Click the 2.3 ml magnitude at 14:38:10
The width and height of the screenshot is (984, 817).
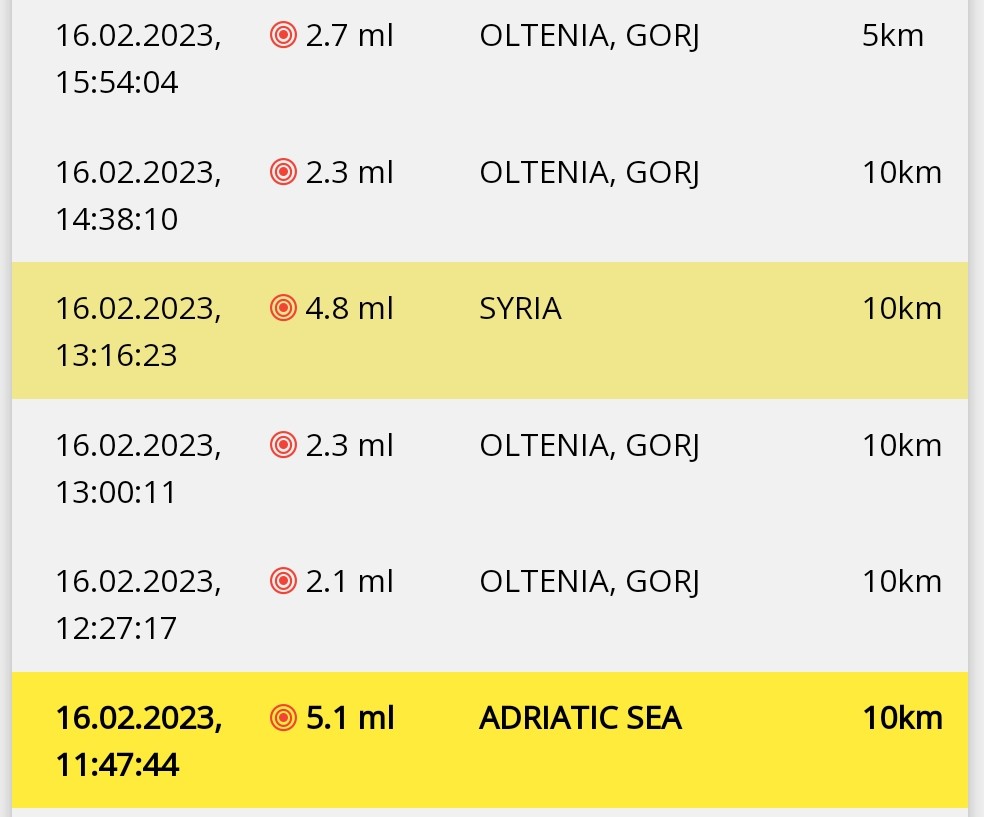[349, 173]
